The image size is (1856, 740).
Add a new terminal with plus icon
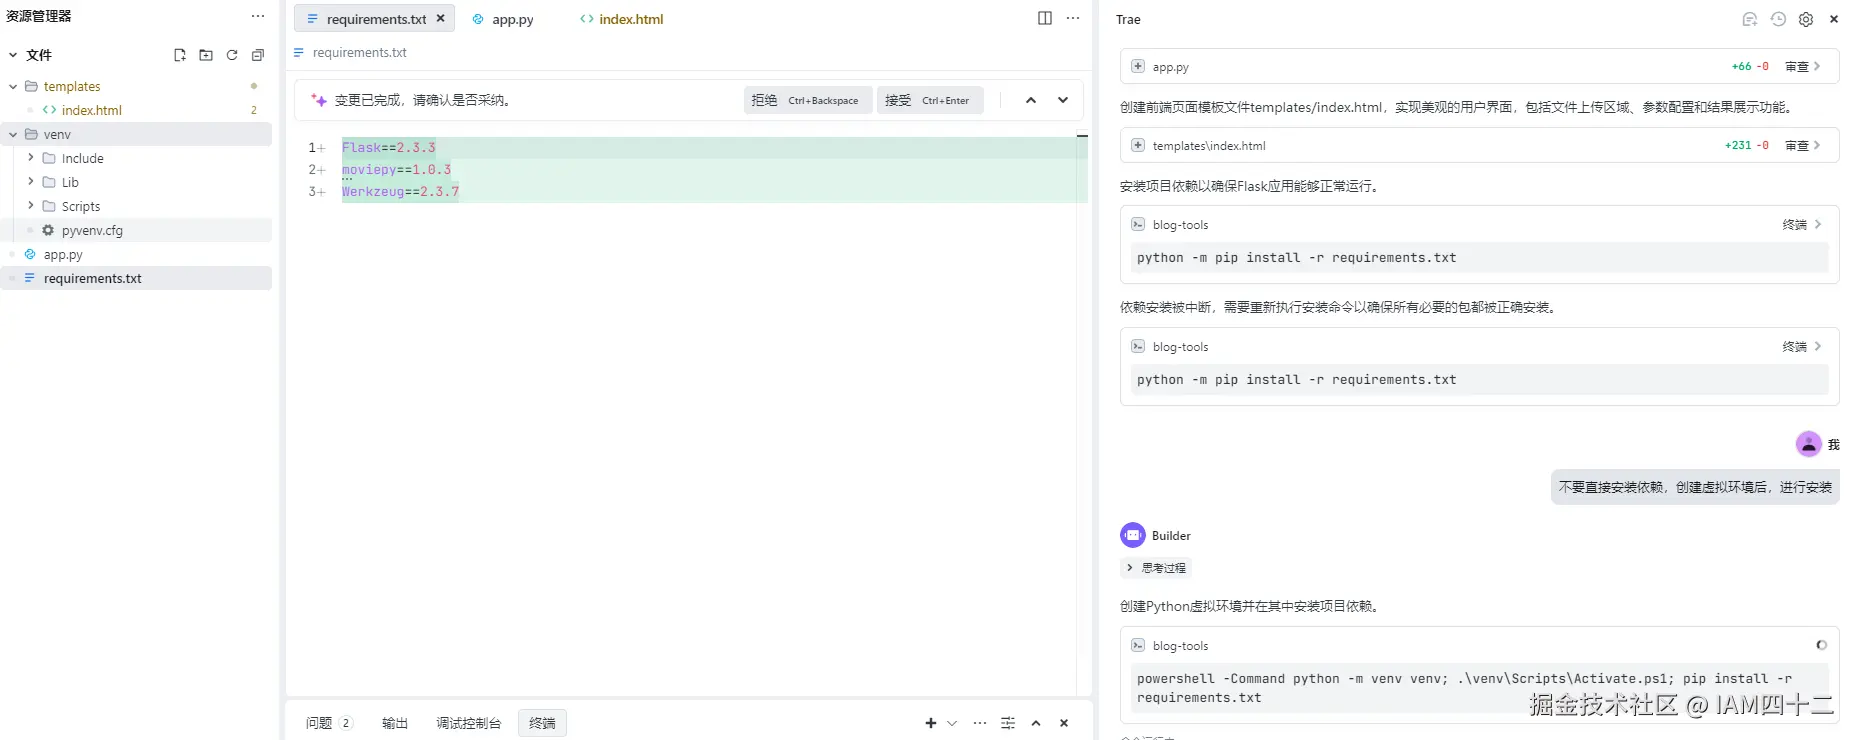pos(931,723)
